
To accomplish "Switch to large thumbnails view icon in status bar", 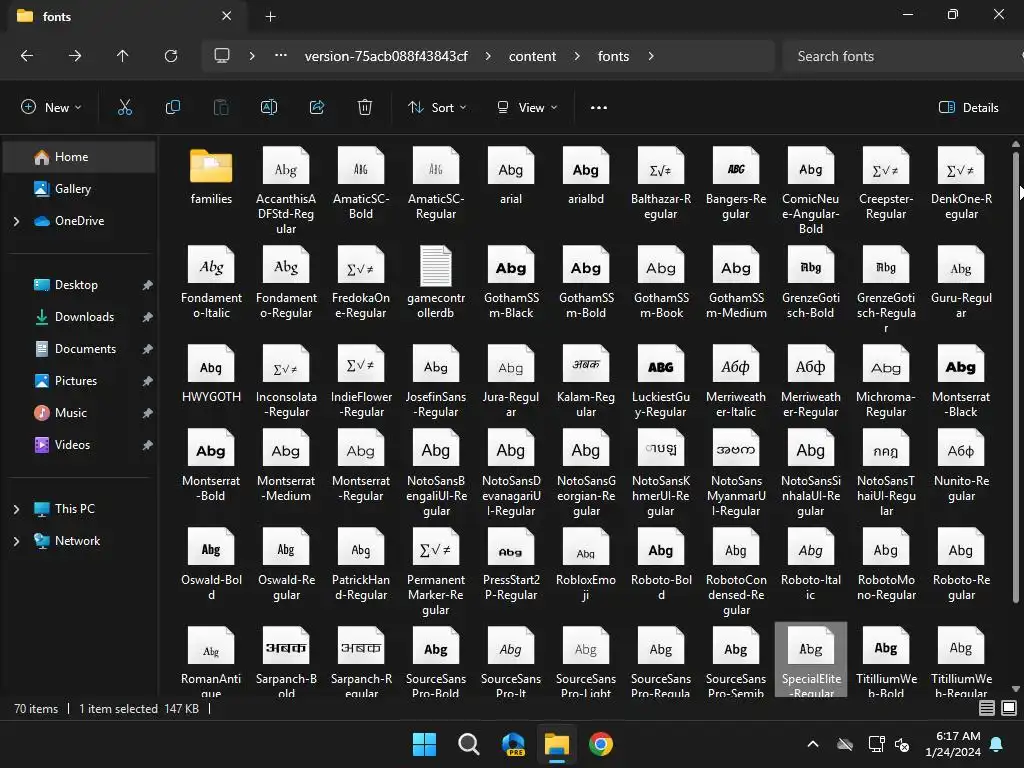I will click(x=1009, y=708).
